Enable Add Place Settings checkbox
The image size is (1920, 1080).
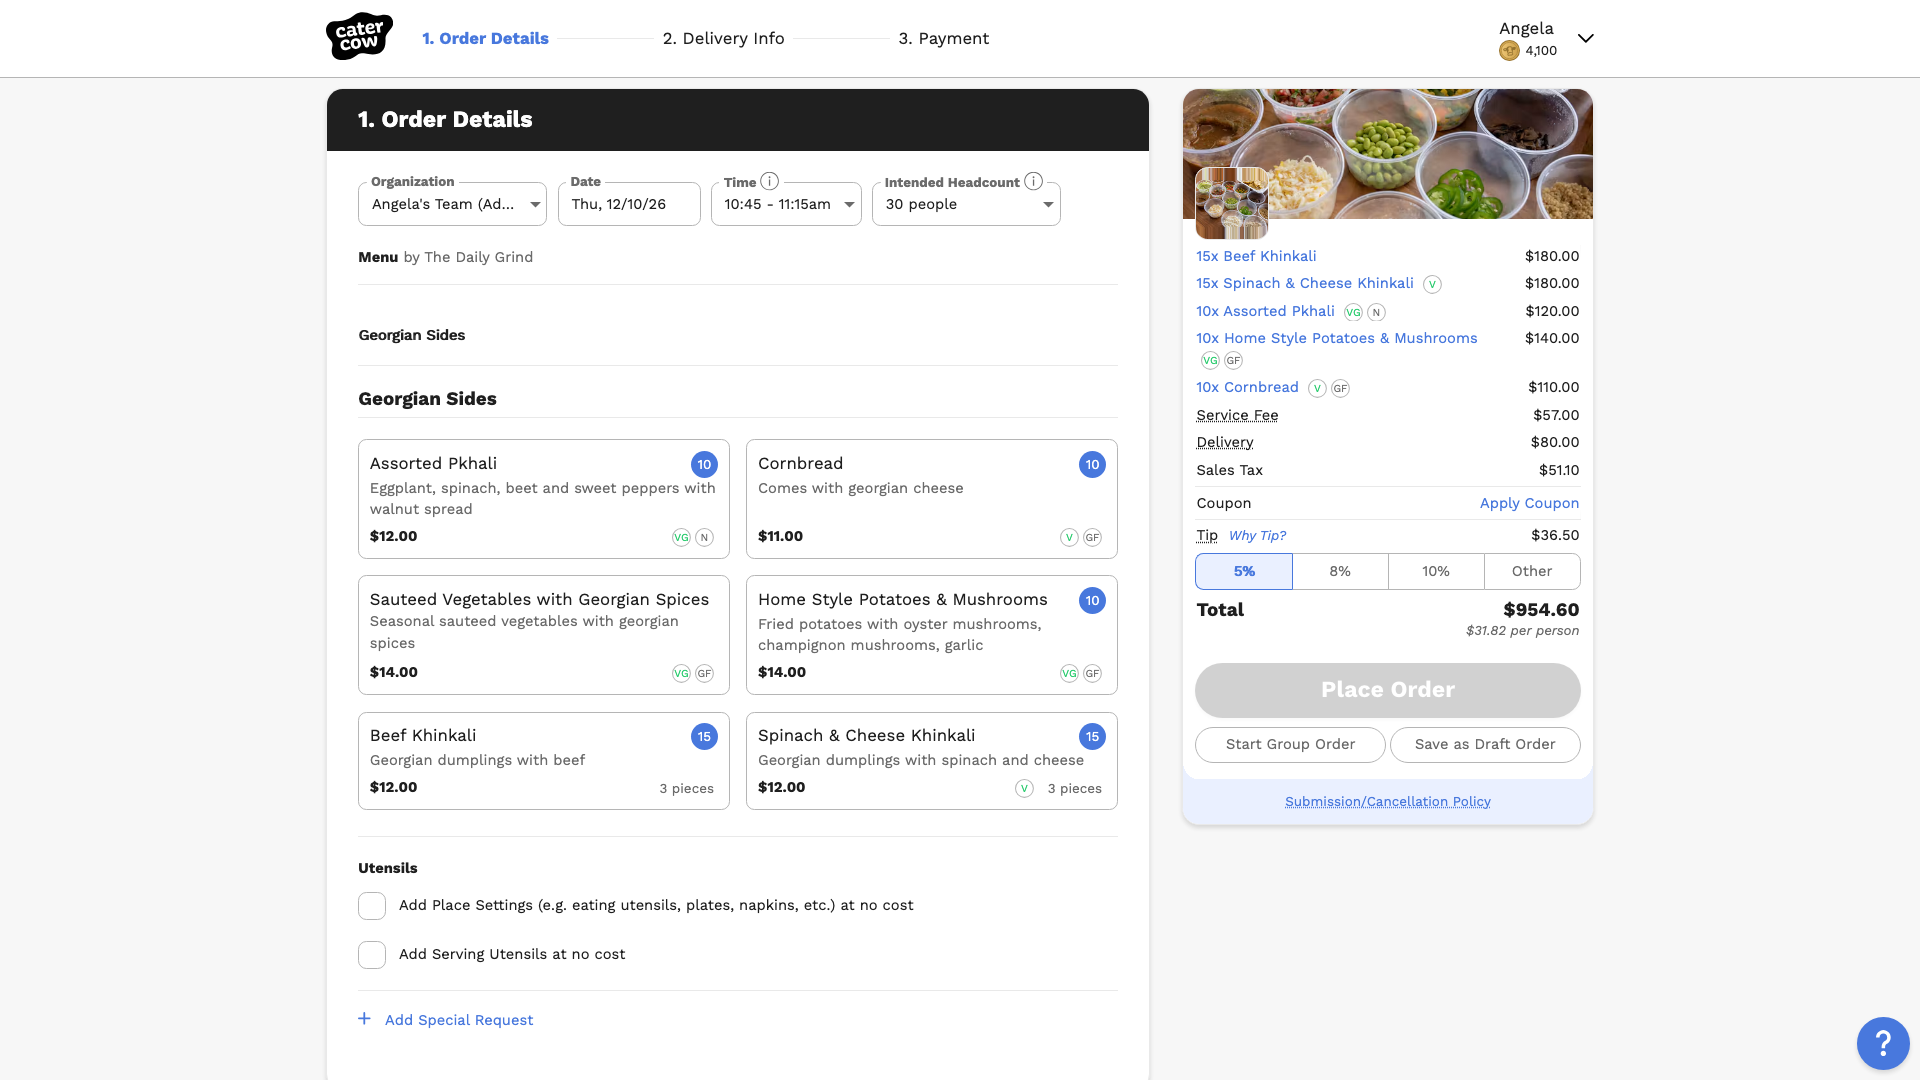point(372,906)
